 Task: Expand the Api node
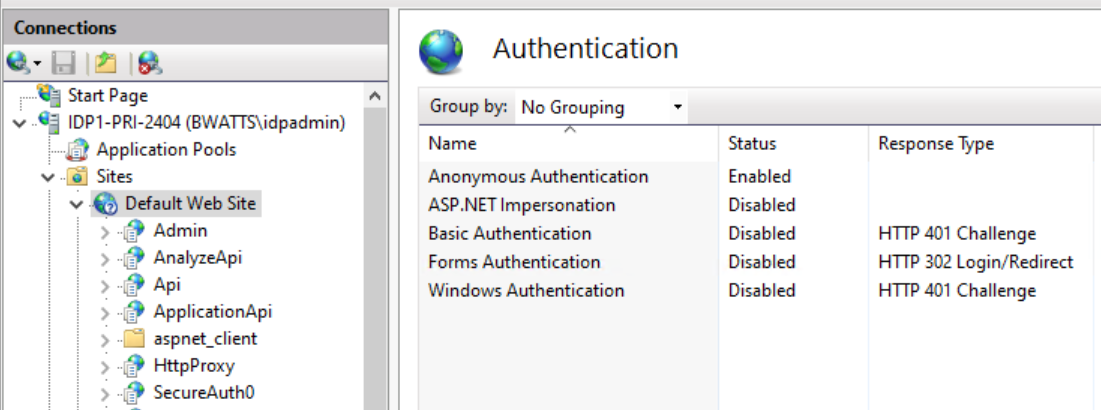[x=105, y=286]
